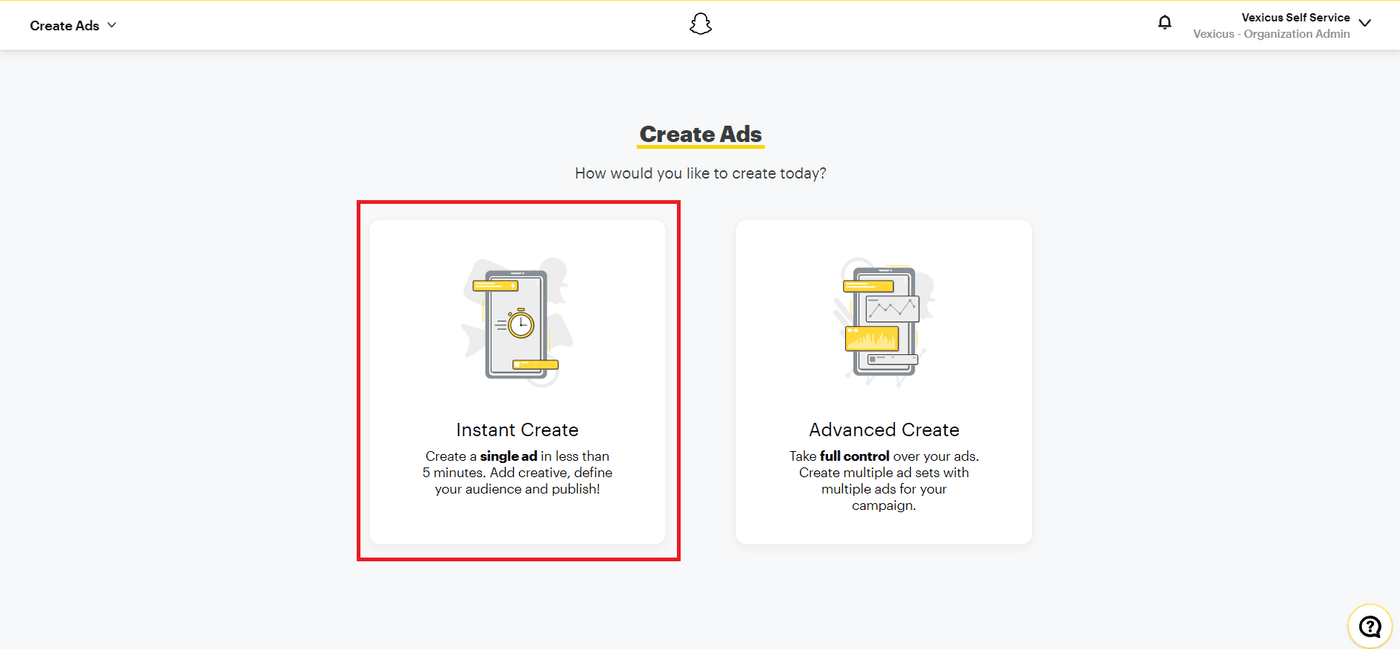
Task: Click the Advanced Create description text
Action: [x=884, y=480]
